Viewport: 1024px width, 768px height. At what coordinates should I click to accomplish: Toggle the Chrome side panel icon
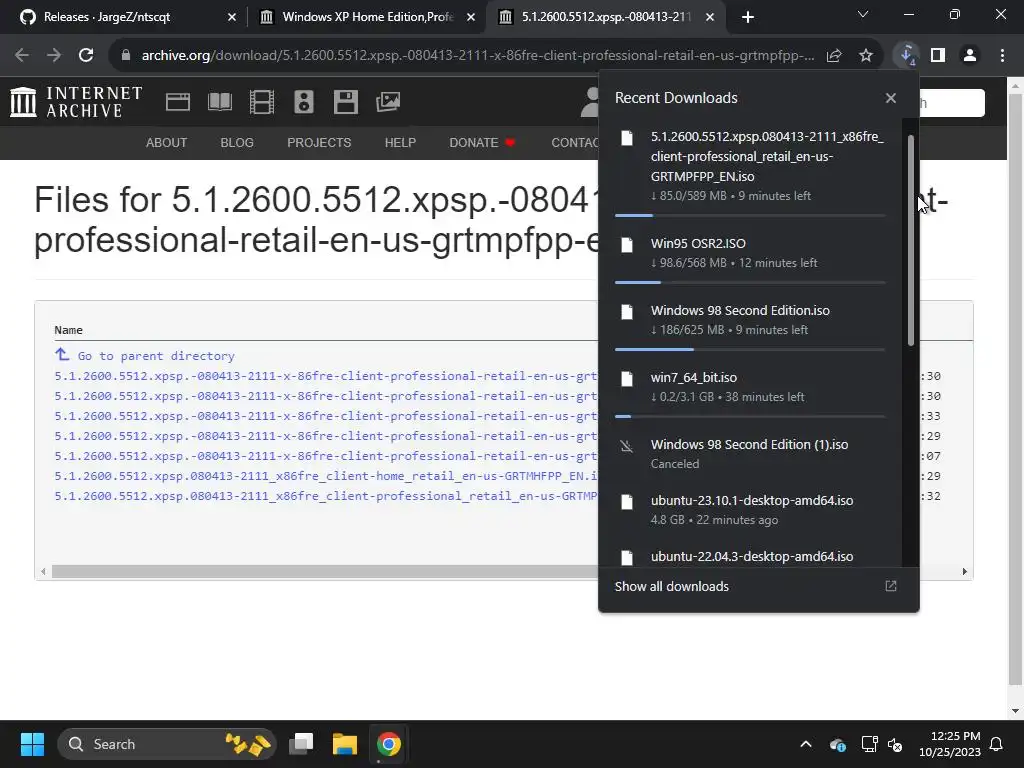[938, 56]
